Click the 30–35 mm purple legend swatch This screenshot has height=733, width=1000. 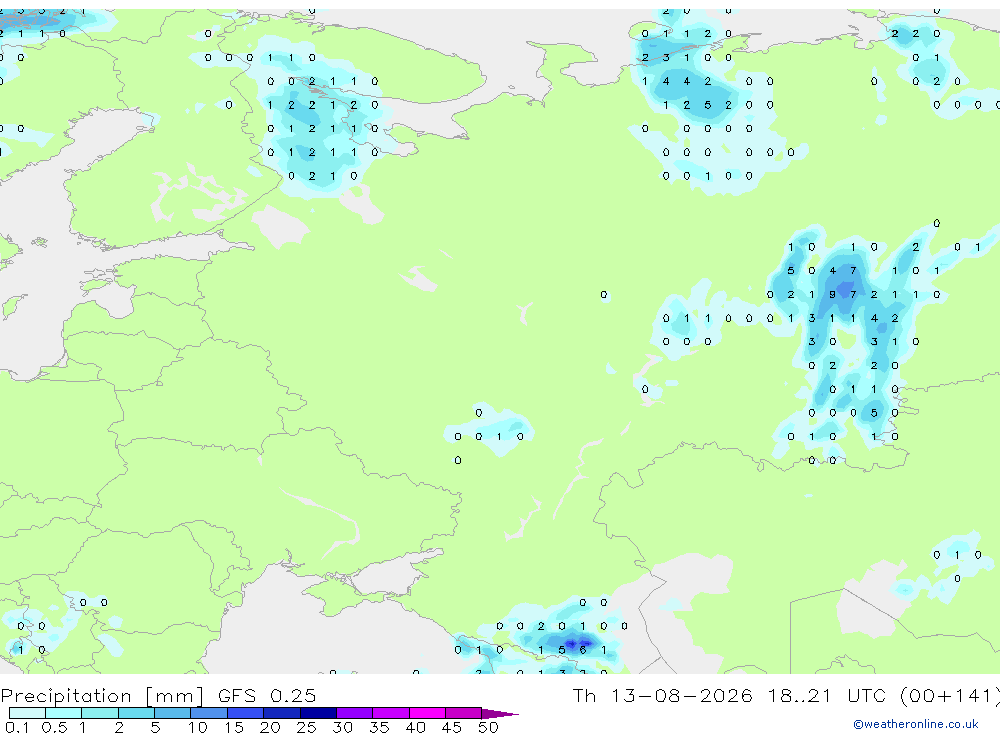tap(354, 713)
